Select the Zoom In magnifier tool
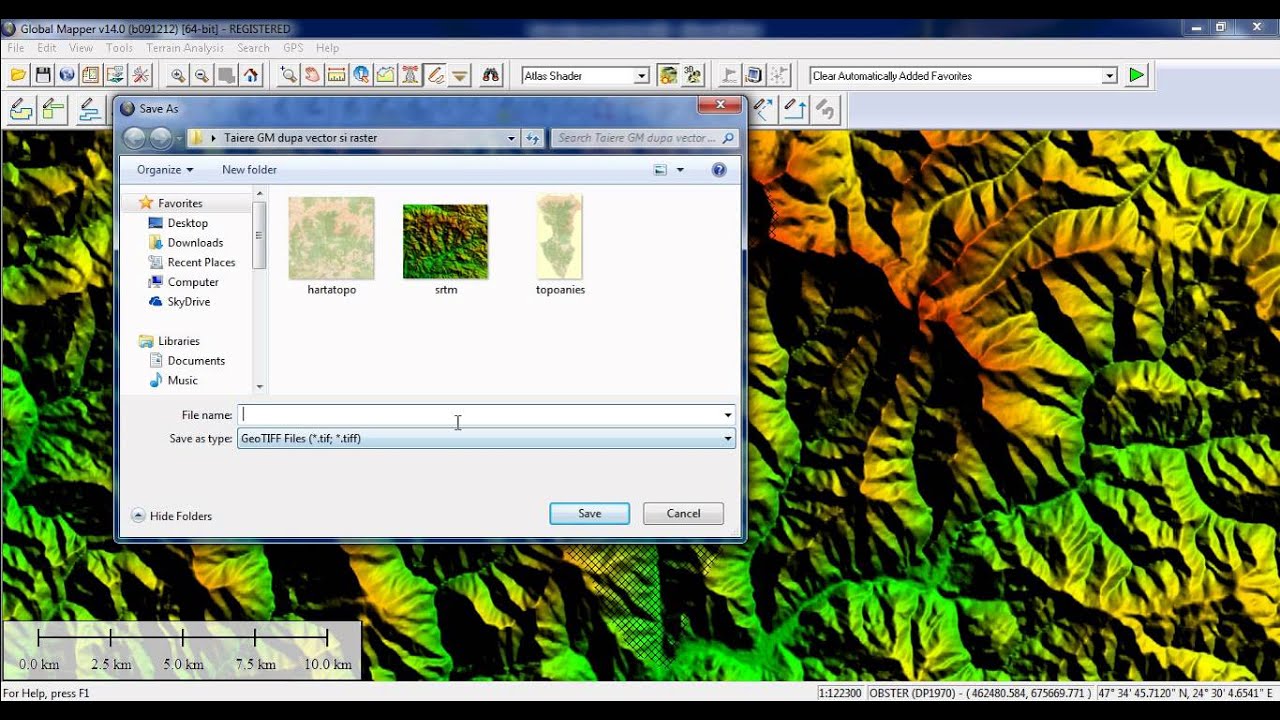This screenshot has width=1280, height=720. [178, 75]
